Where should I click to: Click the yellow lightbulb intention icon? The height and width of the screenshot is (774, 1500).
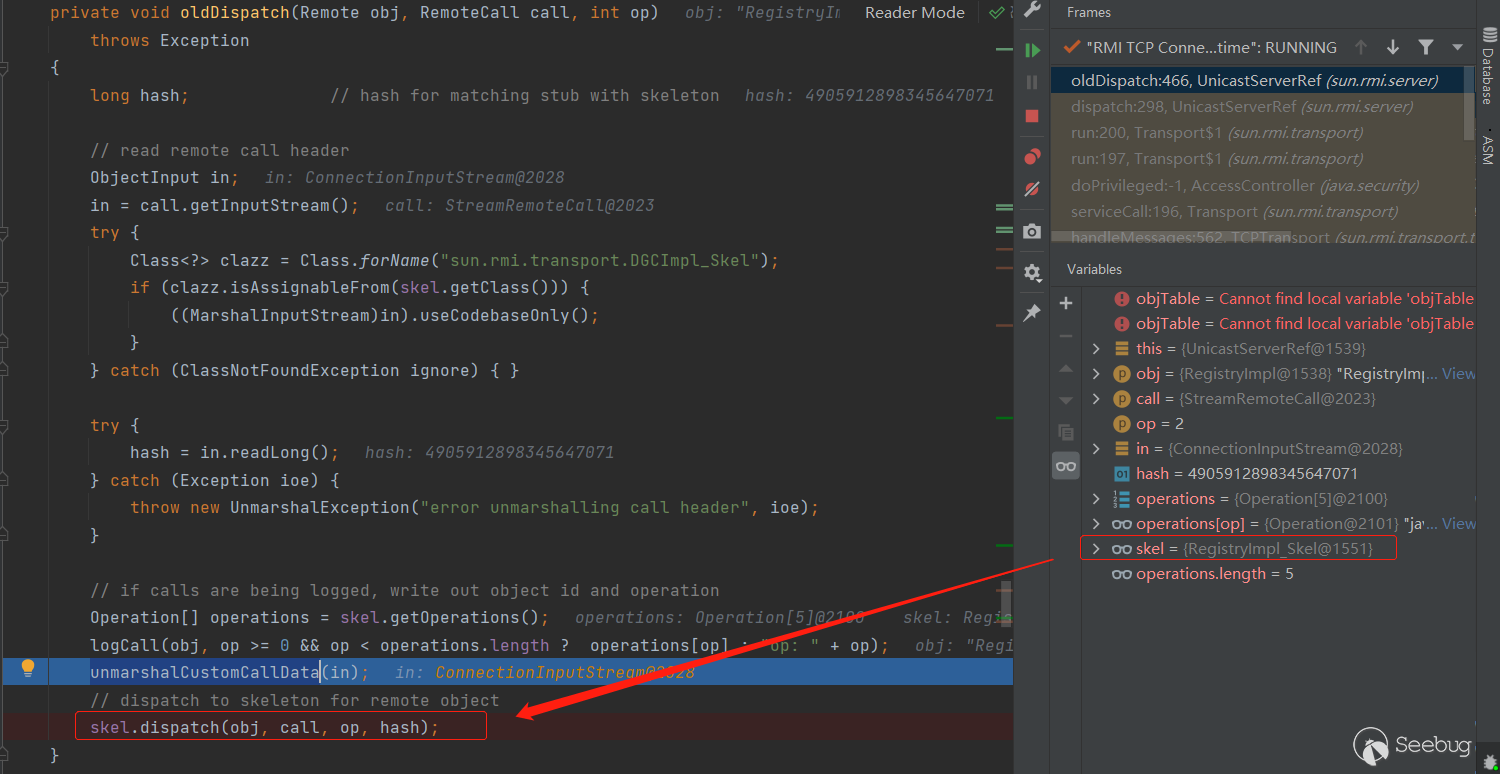[28, 668]
